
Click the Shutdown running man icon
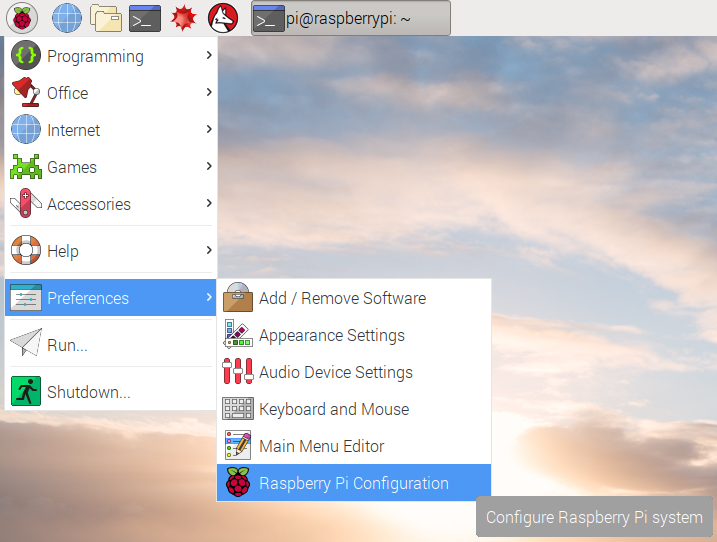point(26,391)
